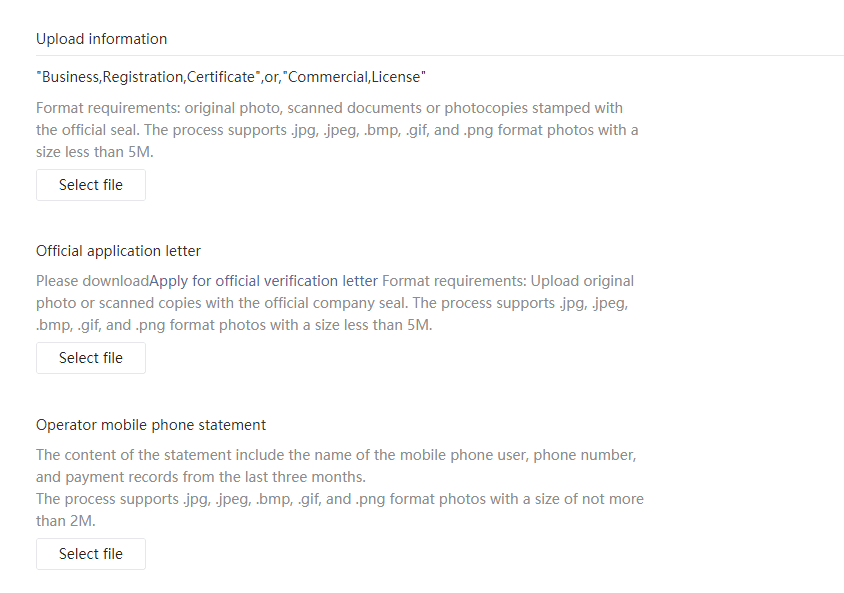The height and width of the screenshot is (593, 844).
Task: Click line starting ".bmp, .gif, and .png"
Action: [x=234, y=325]
